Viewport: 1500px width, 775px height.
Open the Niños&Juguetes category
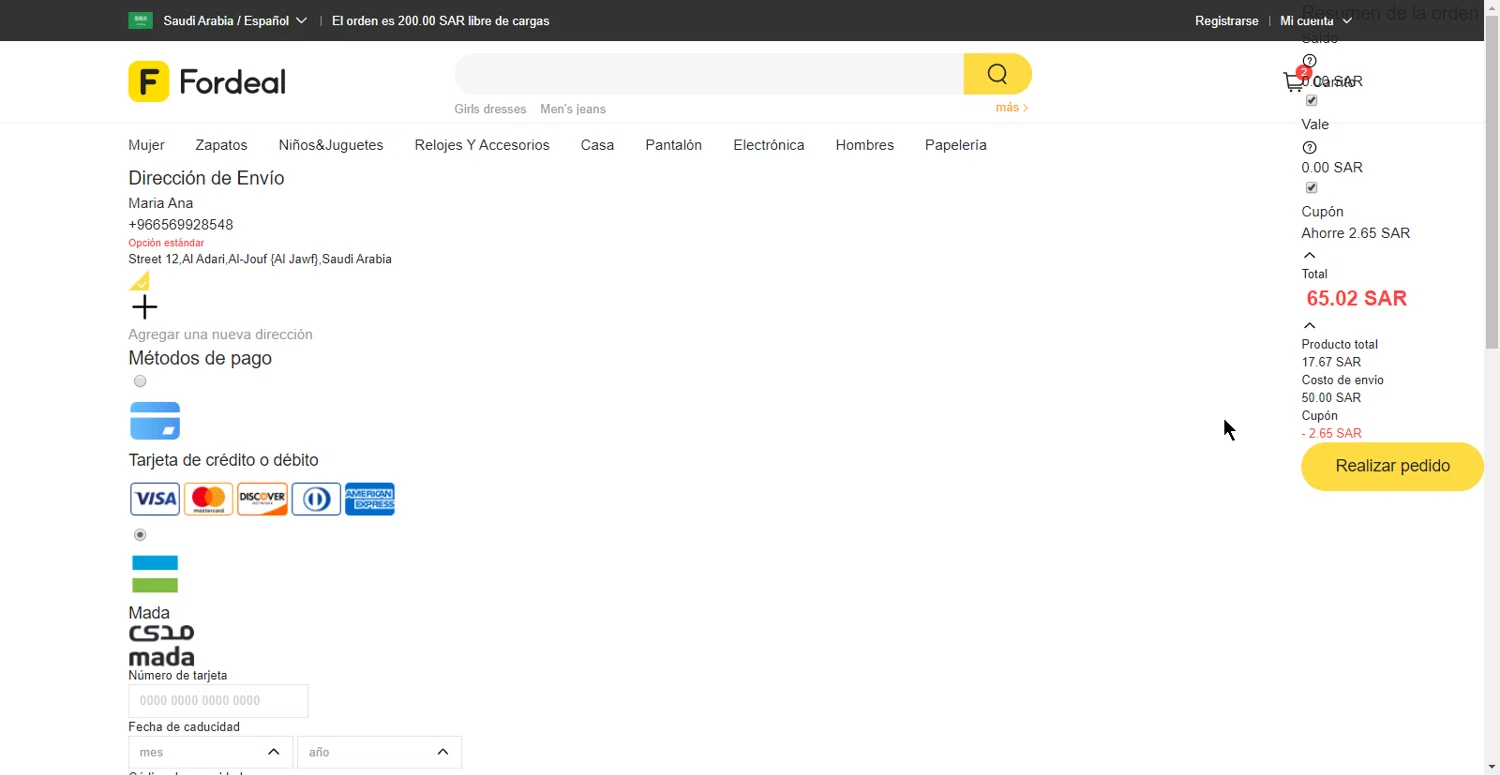[x=331, y=145]
